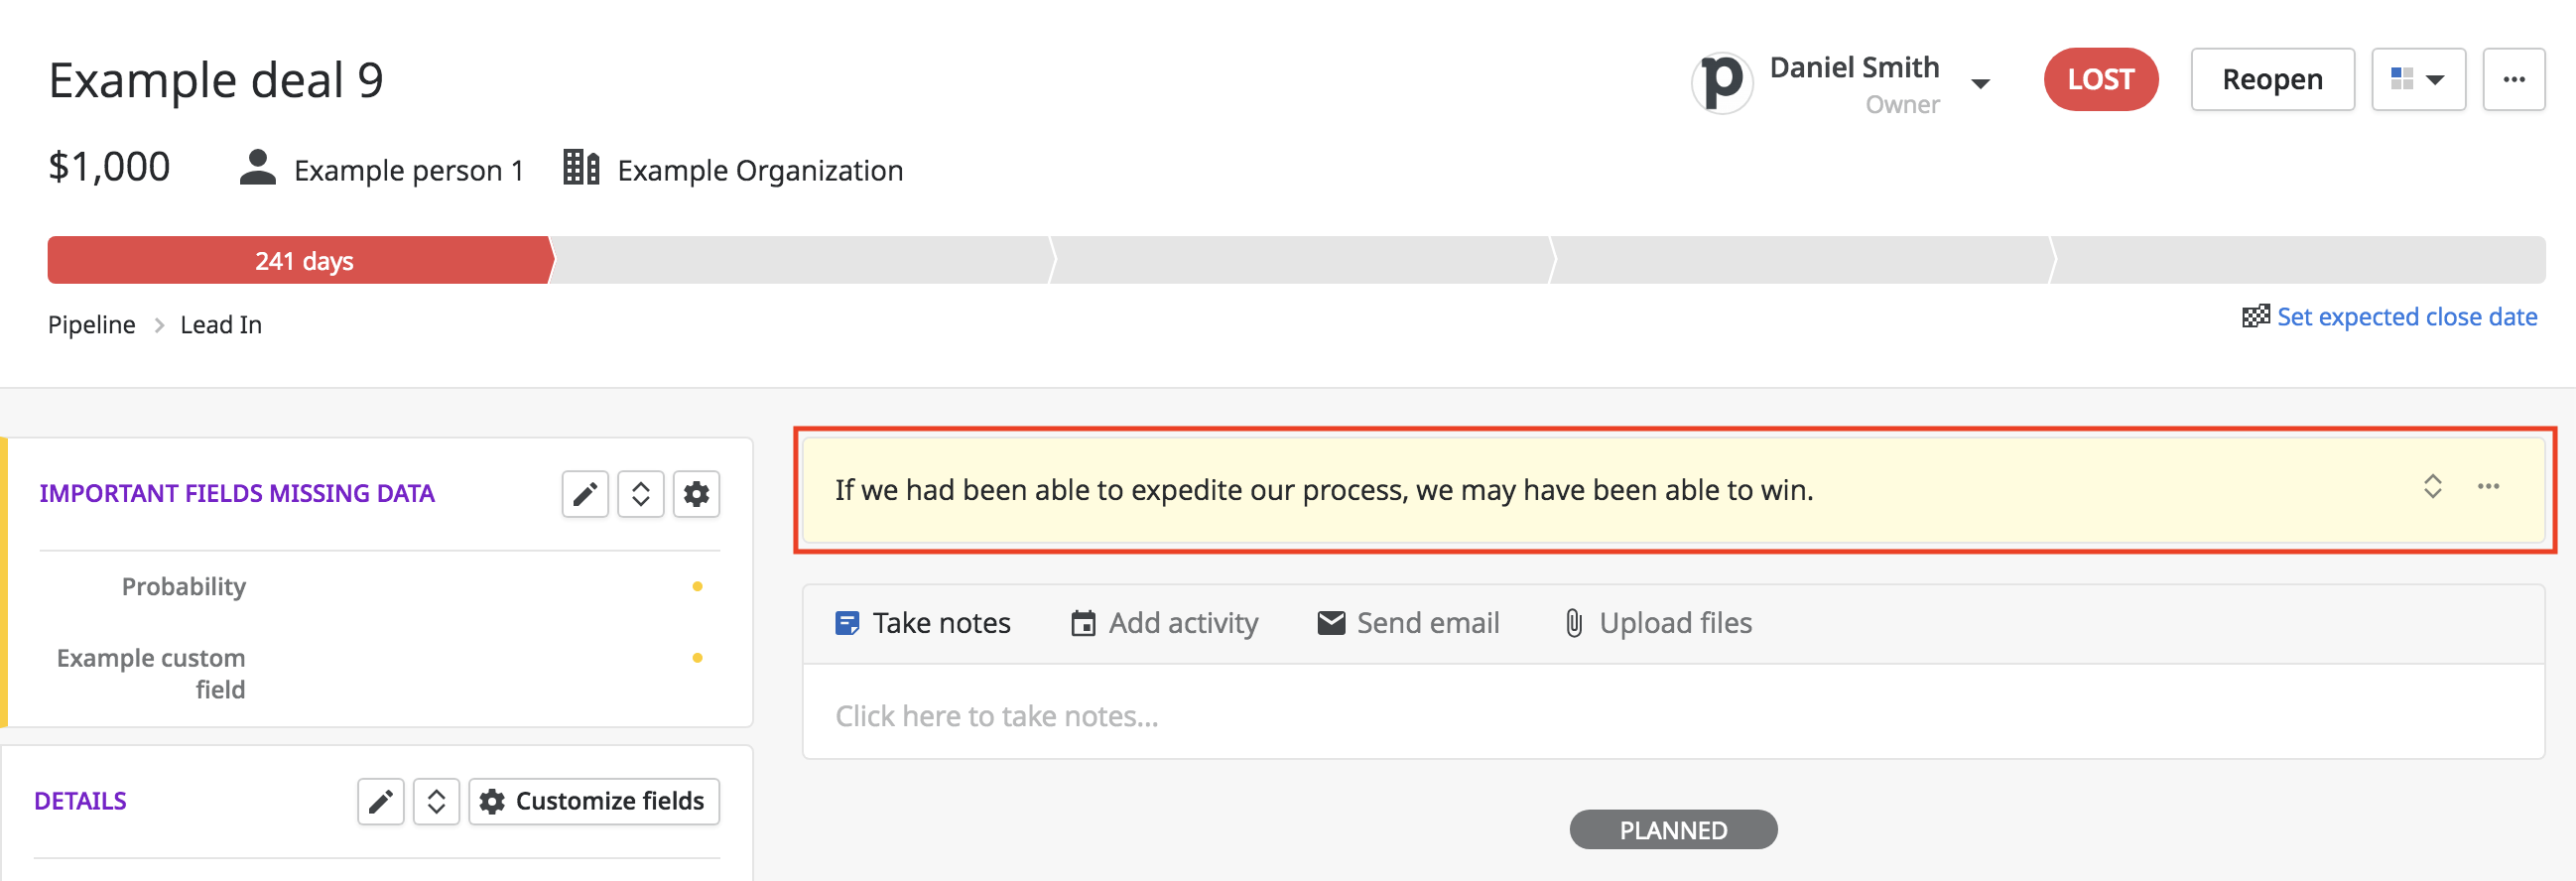
Task: Open the pinned note's three-dot options
Action: point(2489,487)
